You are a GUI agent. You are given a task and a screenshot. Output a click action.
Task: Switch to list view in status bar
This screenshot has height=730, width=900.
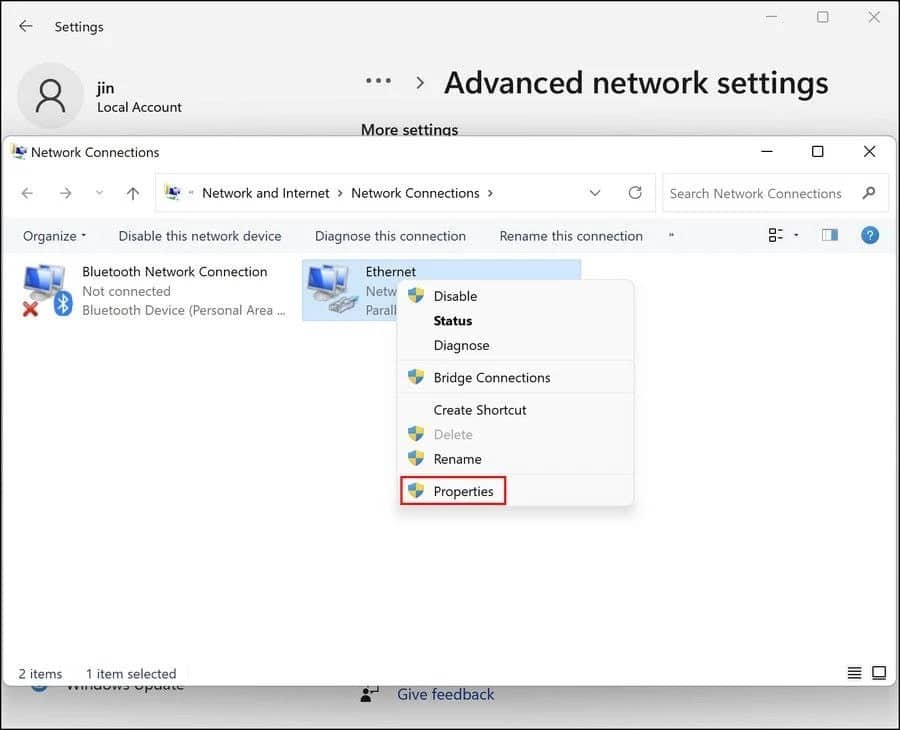[x=853, y=673]
